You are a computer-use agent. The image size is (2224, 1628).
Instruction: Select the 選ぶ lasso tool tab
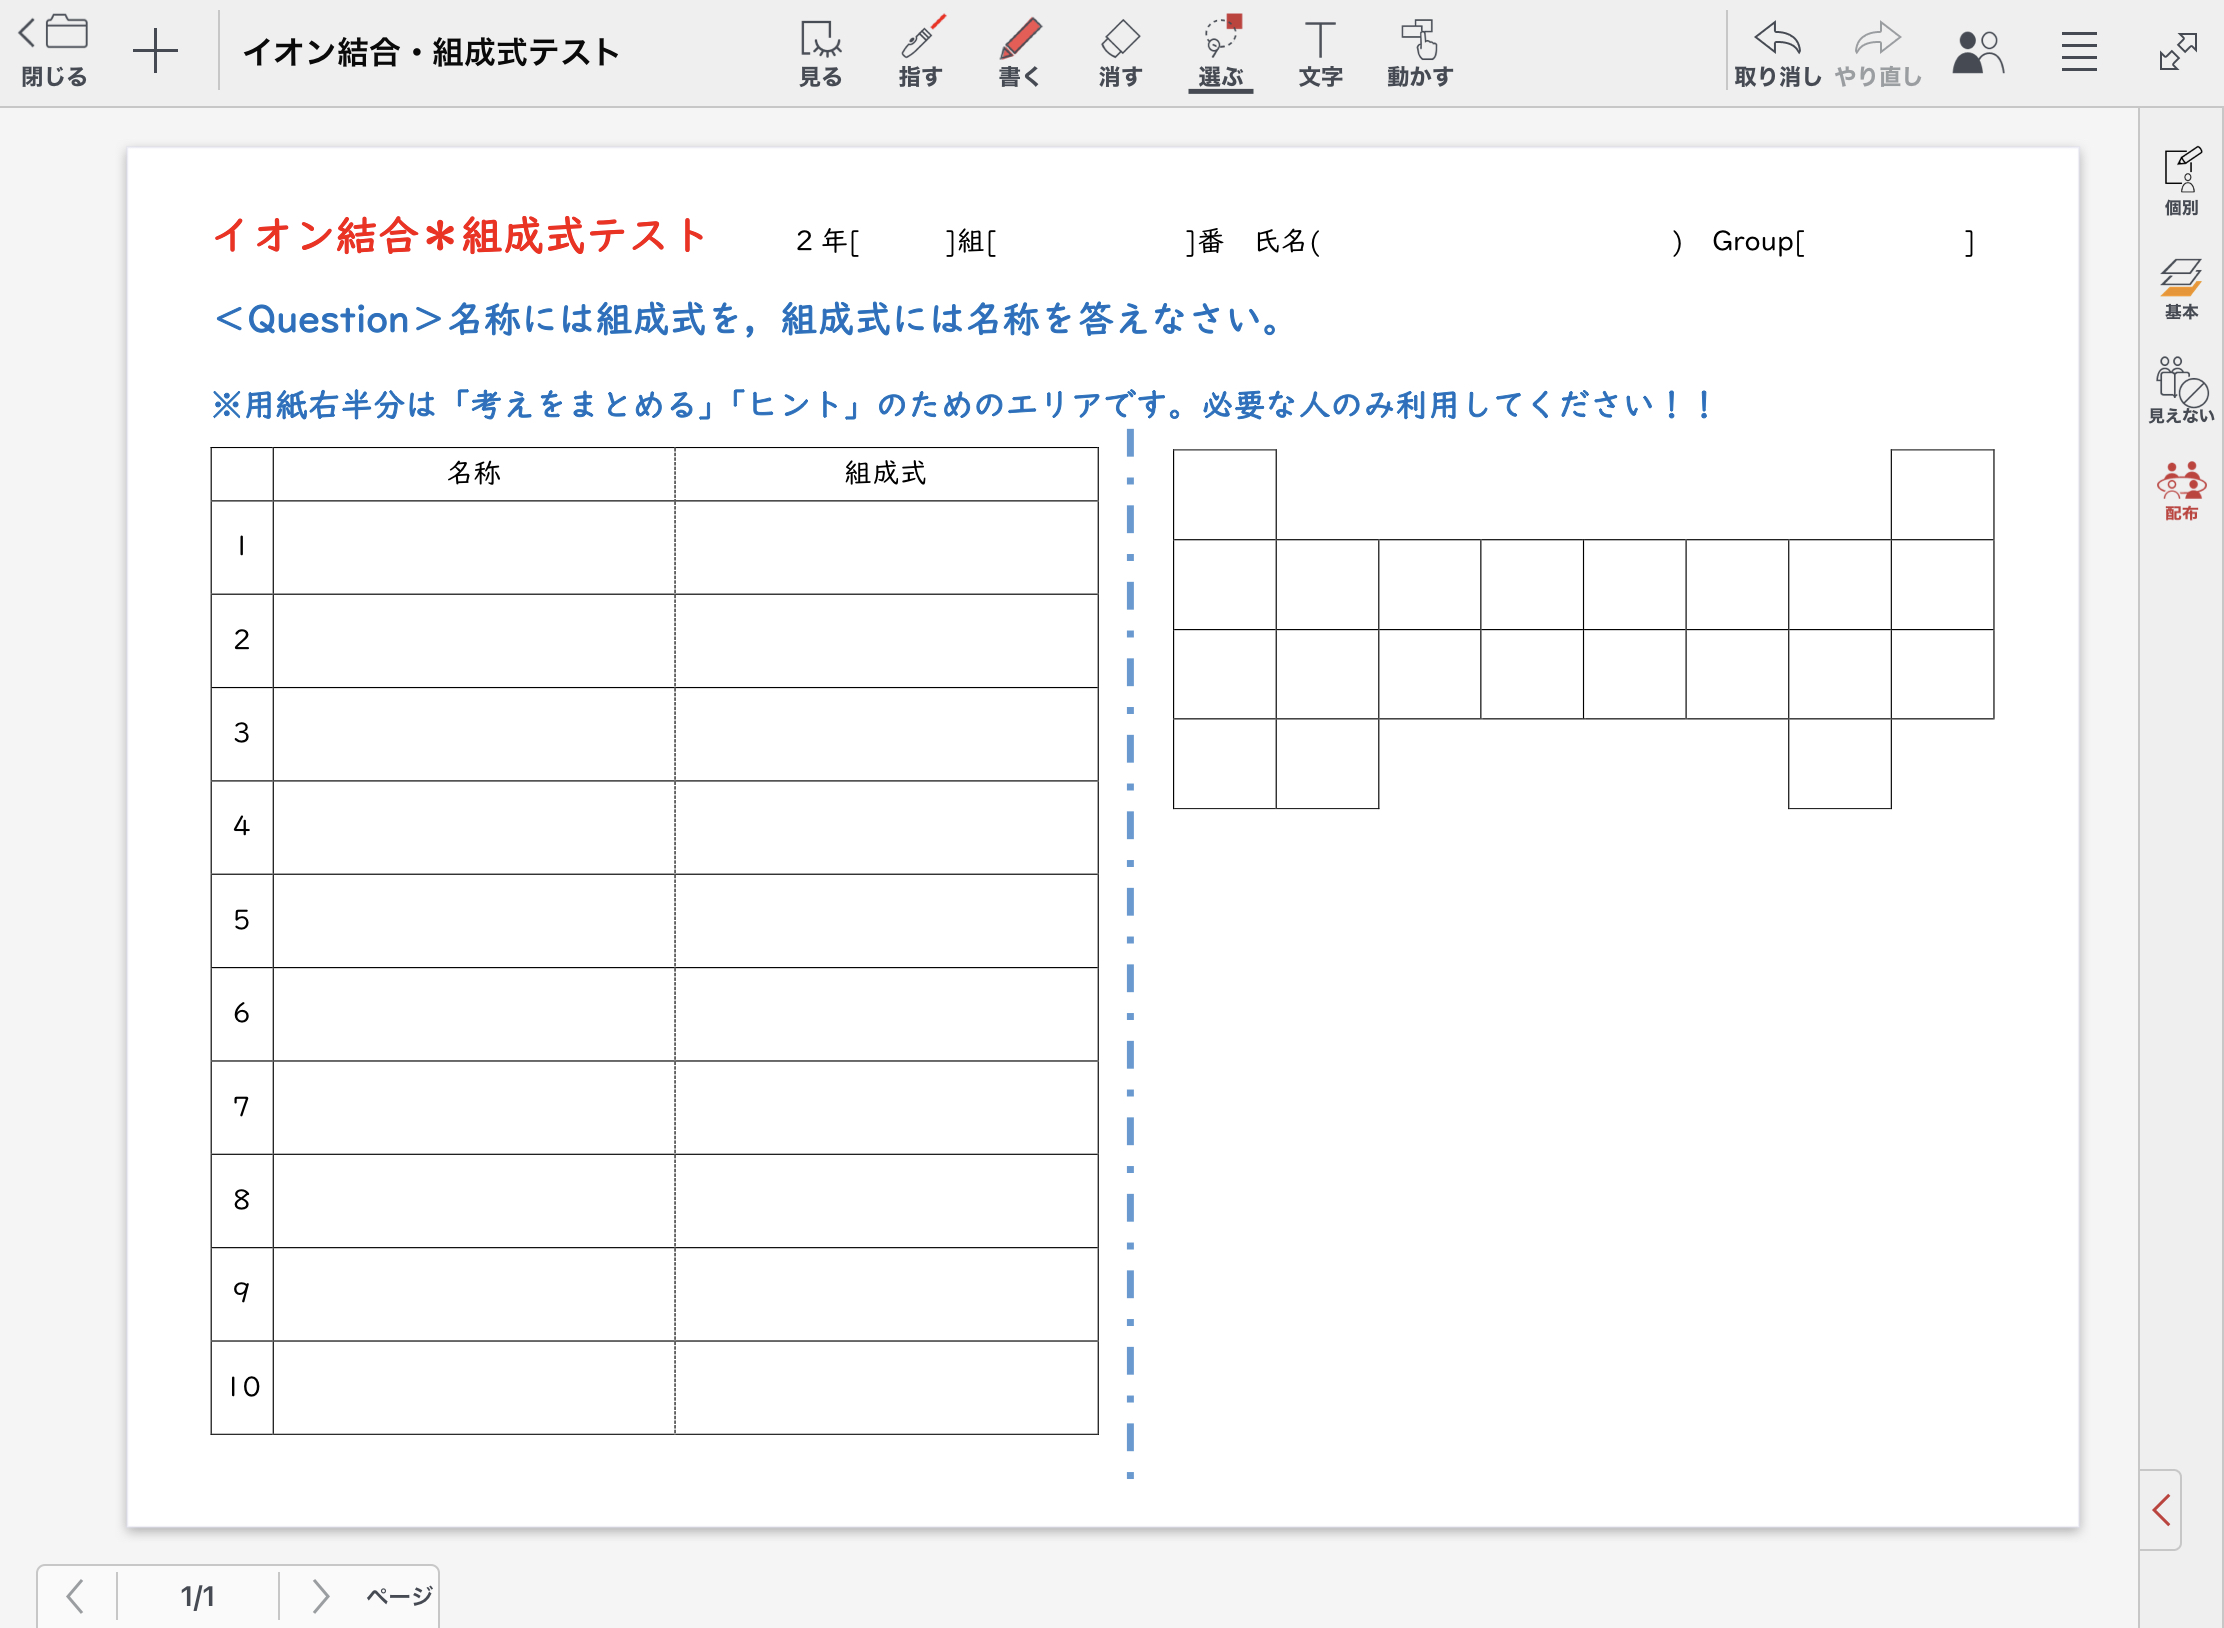tap(1220, 52)
